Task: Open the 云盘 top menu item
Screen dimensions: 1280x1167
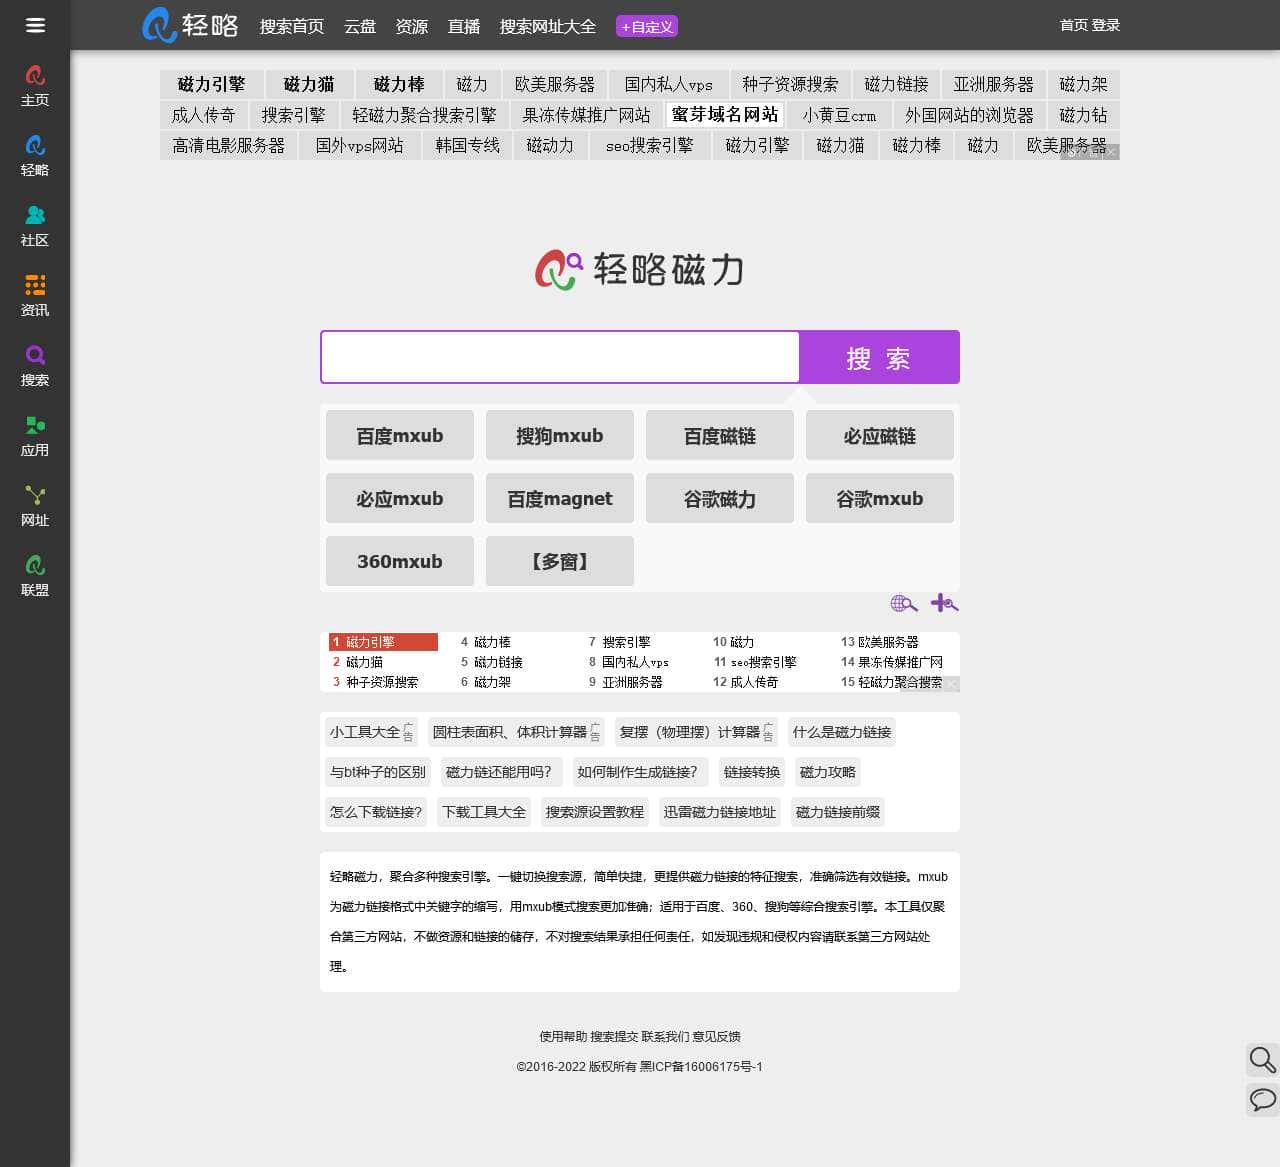Action: (x=360, y=26)
